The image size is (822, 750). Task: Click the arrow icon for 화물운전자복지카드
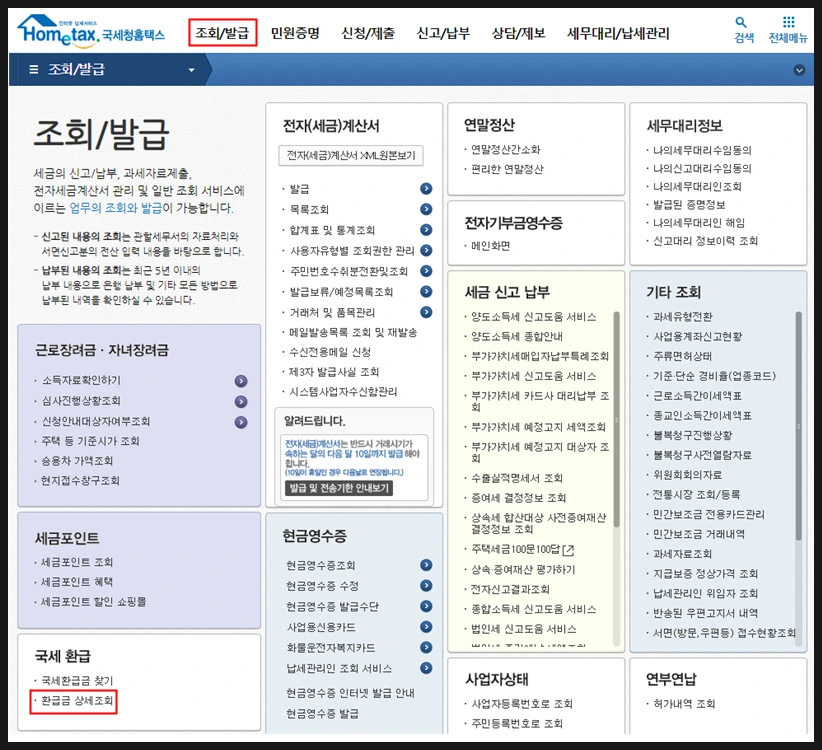pyautogui.click(x=426, y=647)
